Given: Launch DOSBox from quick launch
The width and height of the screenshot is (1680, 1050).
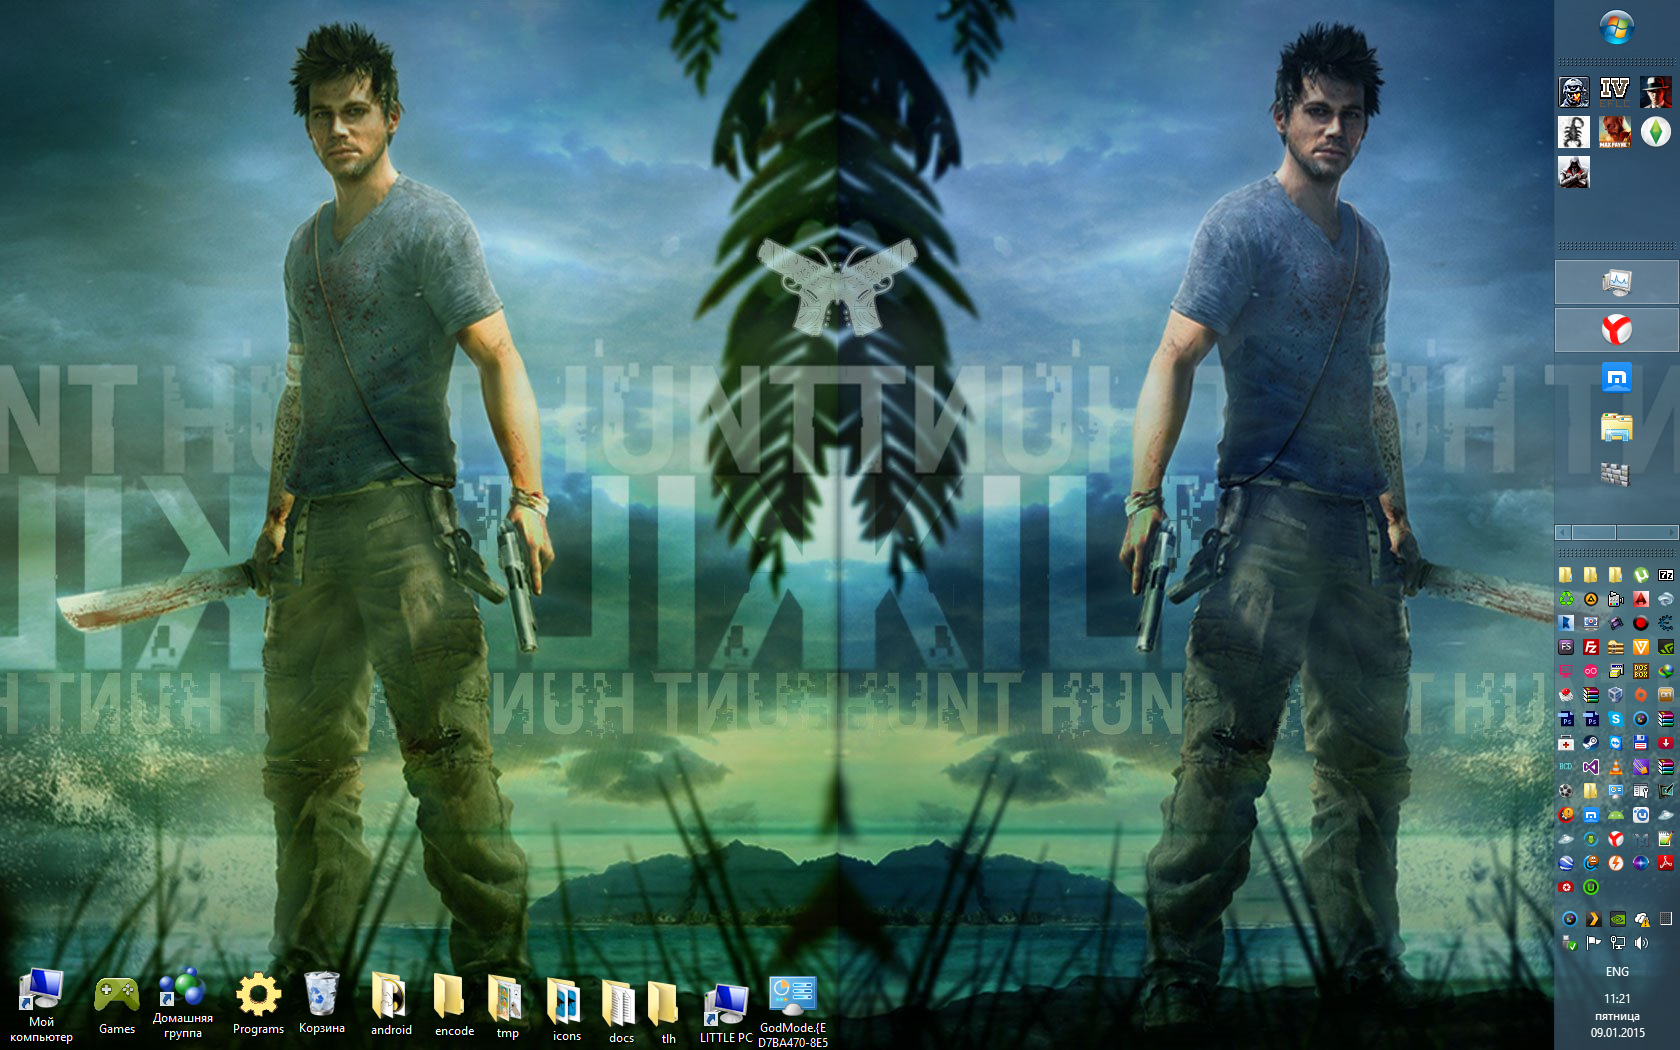Looking at the screenshot, I should coord(1641,671).
